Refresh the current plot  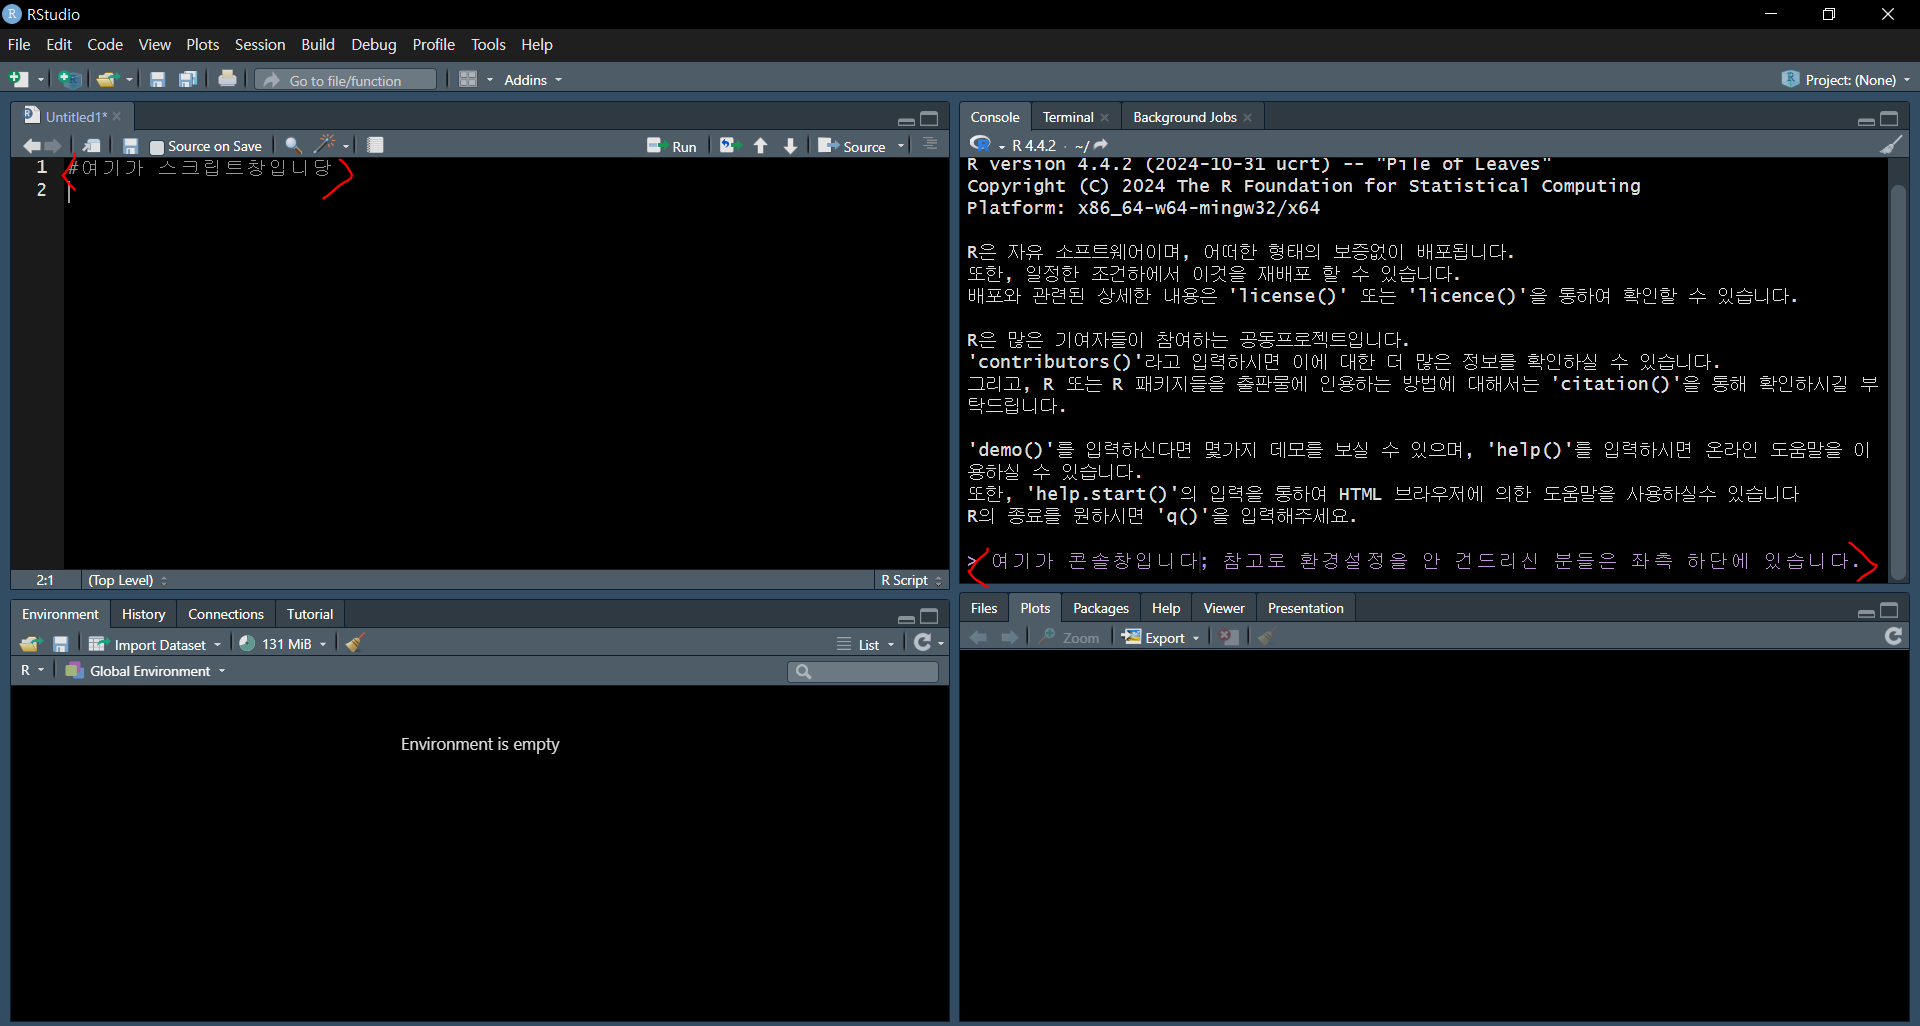1893,637
